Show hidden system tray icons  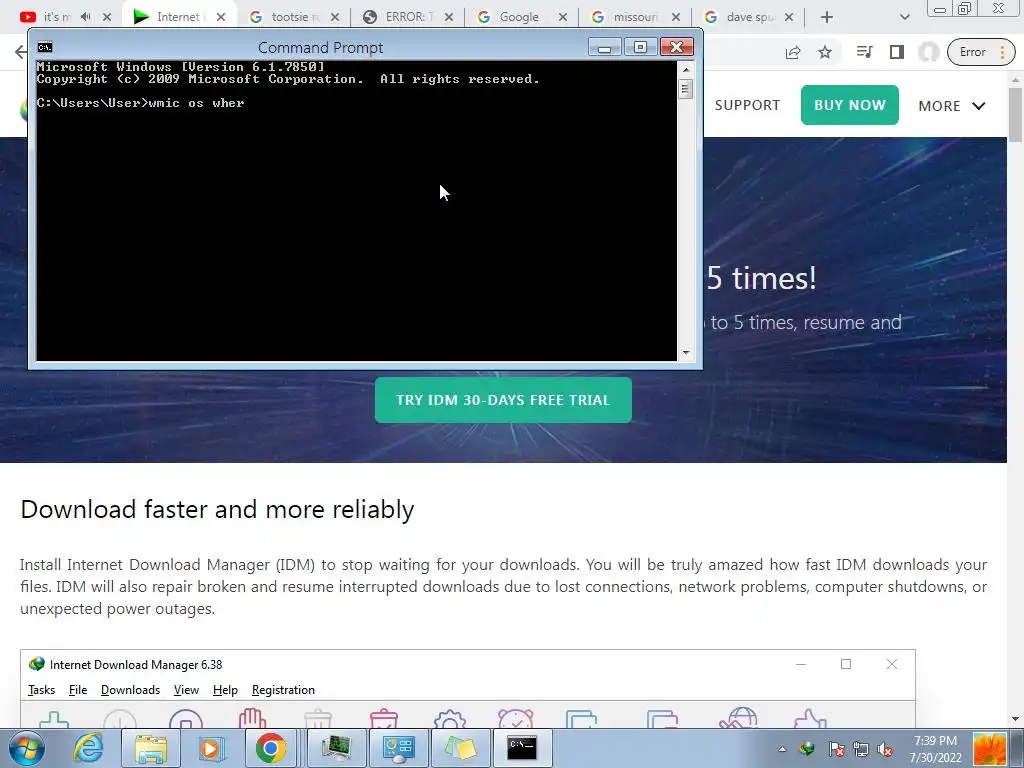coord(782,749)
